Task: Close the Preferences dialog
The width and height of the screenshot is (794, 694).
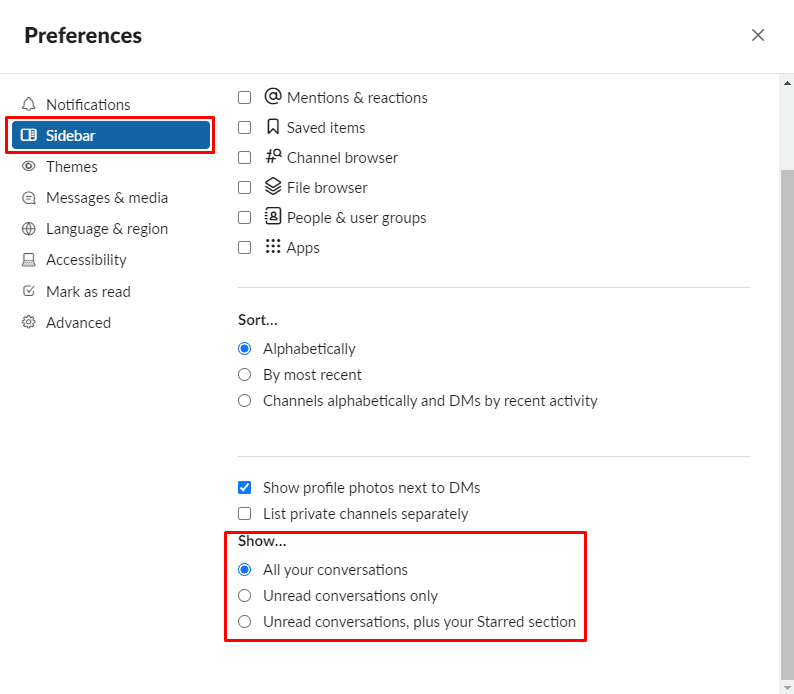Action: pos(758,35)
